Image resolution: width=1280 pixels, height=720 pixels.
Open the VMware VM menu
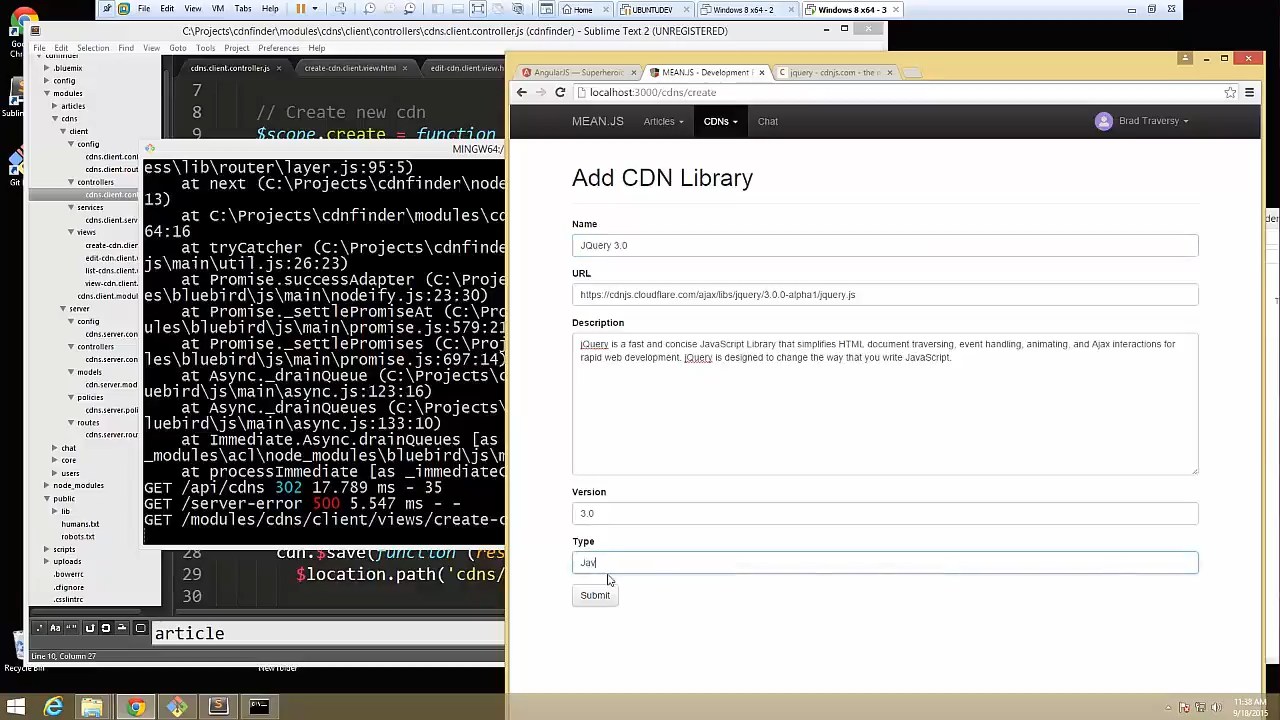[218, 9]
